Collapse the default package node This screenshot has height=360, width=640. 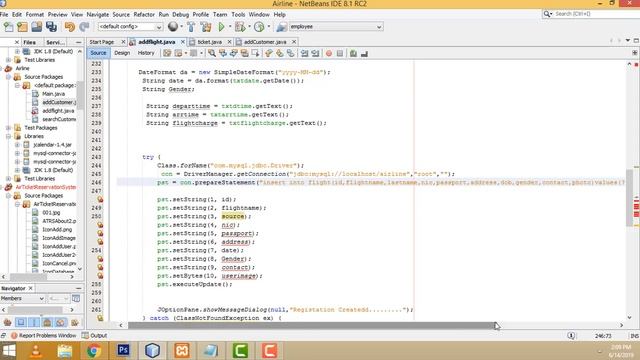17,85
